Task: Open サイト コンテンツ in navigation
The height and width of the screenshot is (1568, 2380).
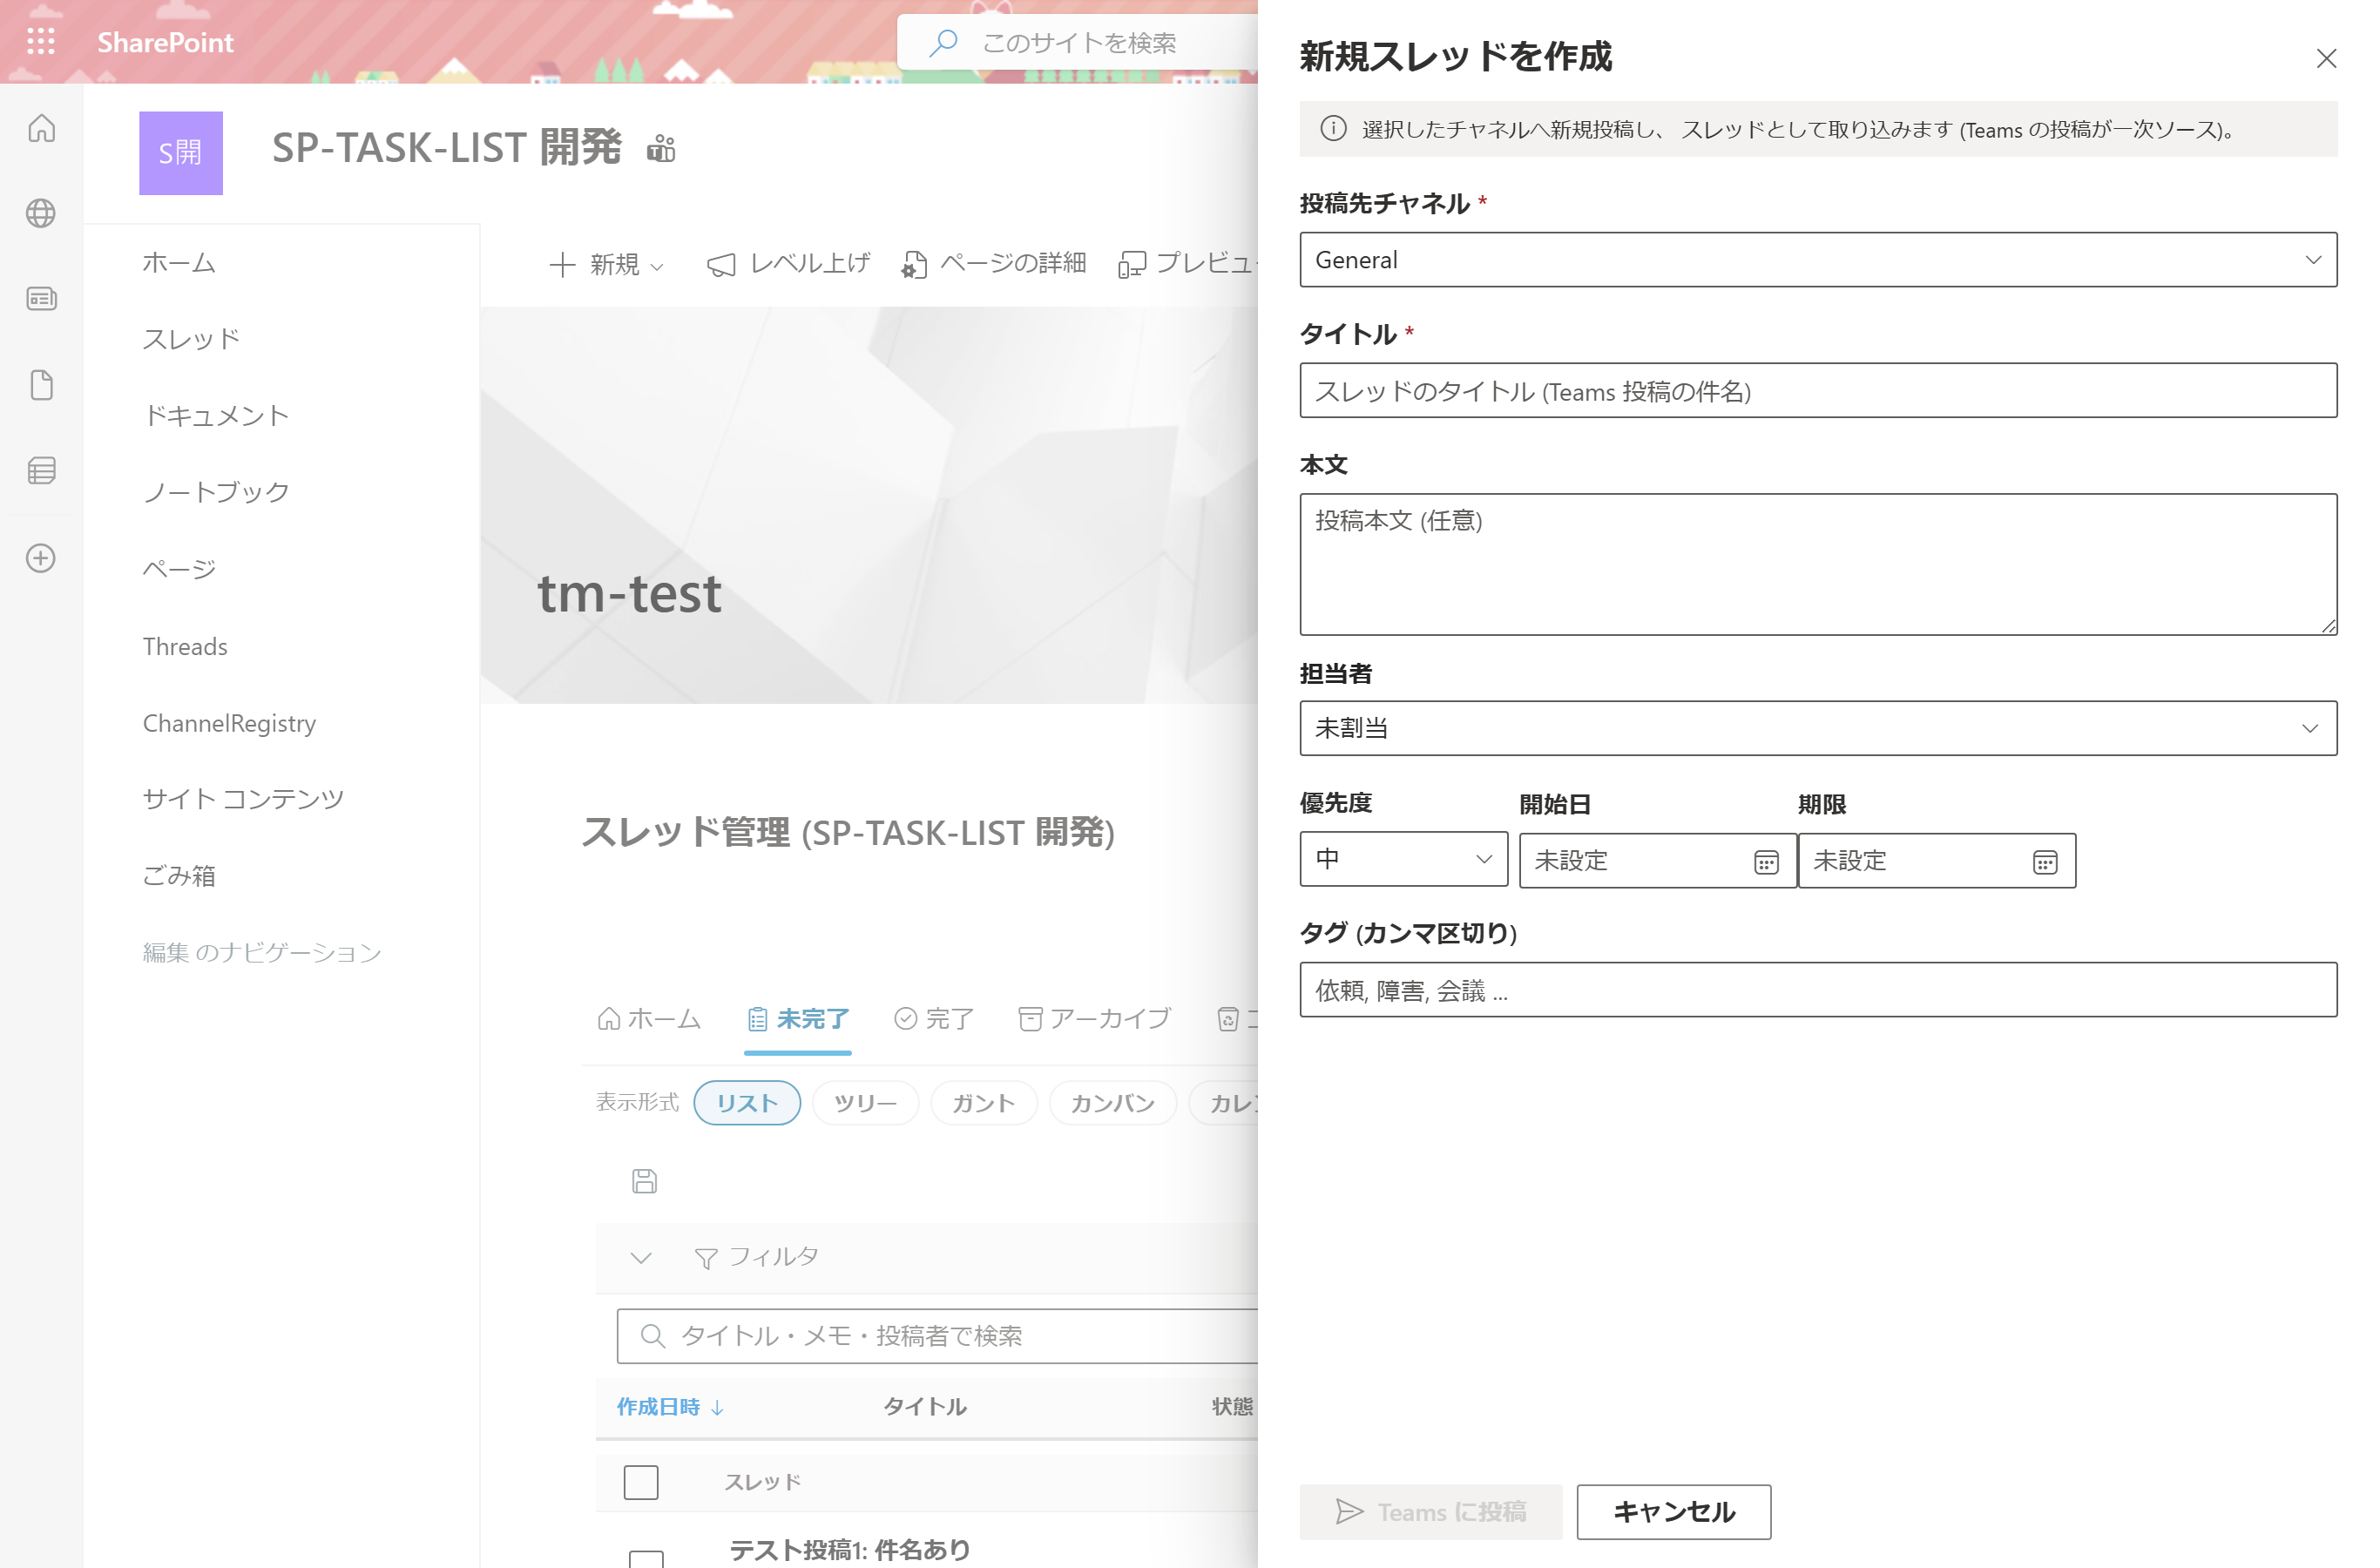Action: coord(243,799)
